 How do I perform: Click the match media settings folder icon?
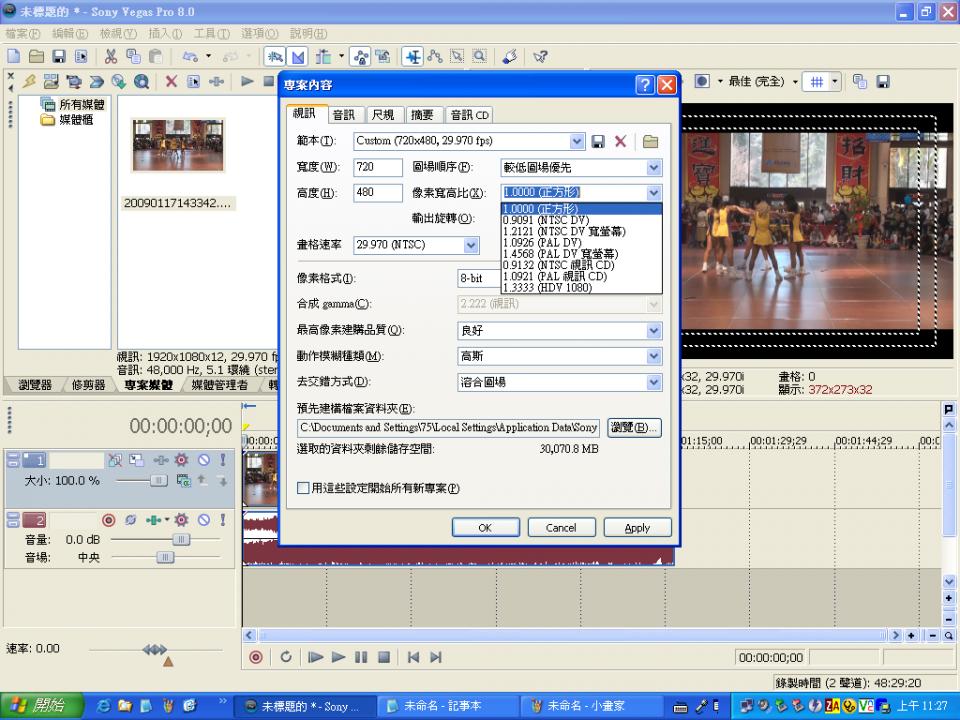pos(650,142)
